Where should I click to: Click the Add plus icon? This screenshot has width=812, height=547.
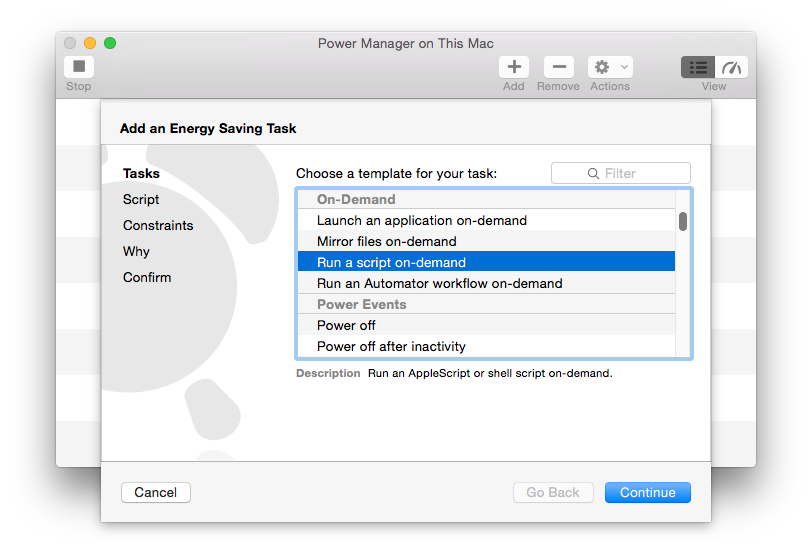(x=514, y=67)
